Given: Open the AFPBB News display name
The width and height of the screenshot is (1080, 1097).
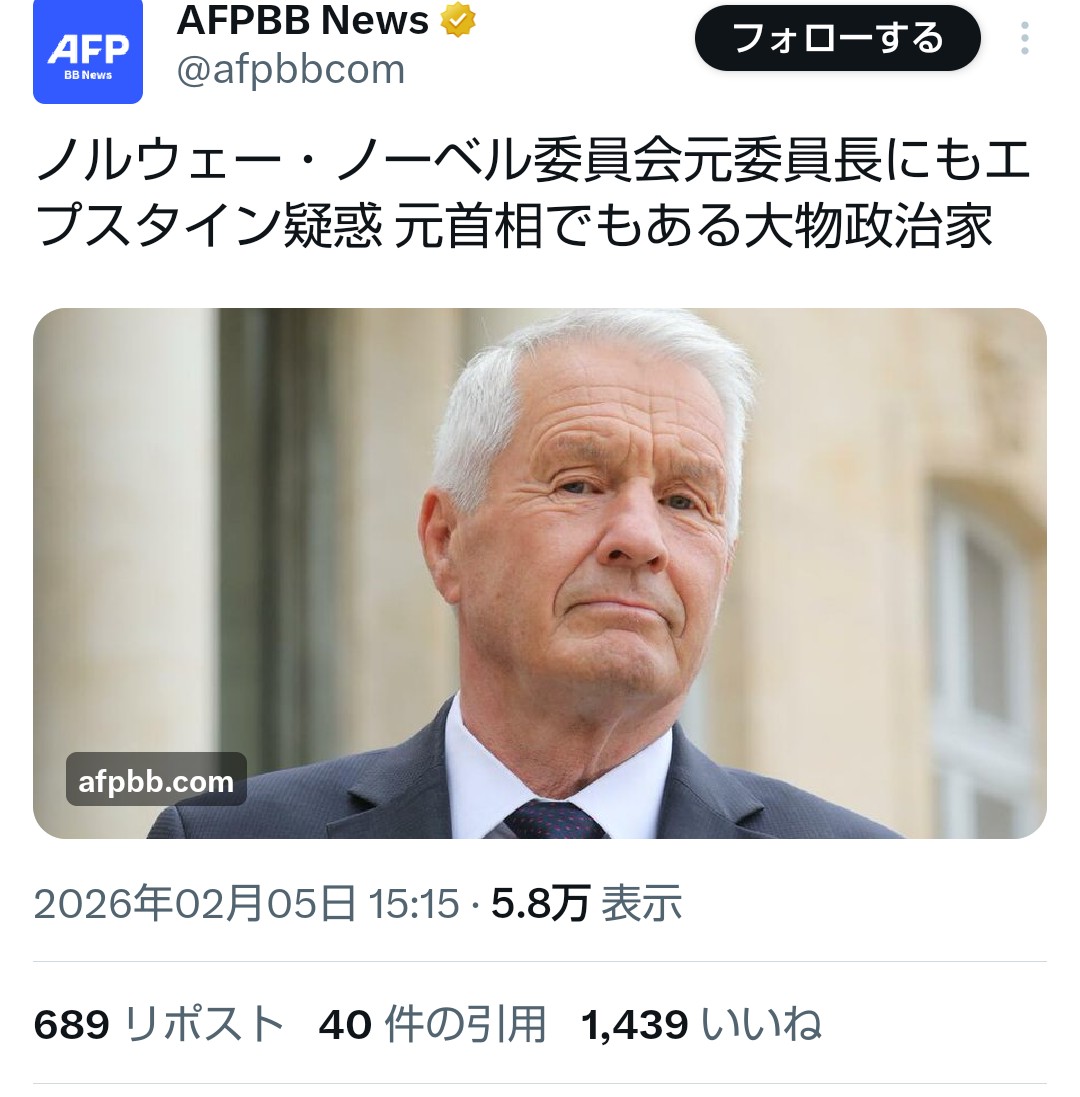Looking at the screenshot, I should pos(302,20).
